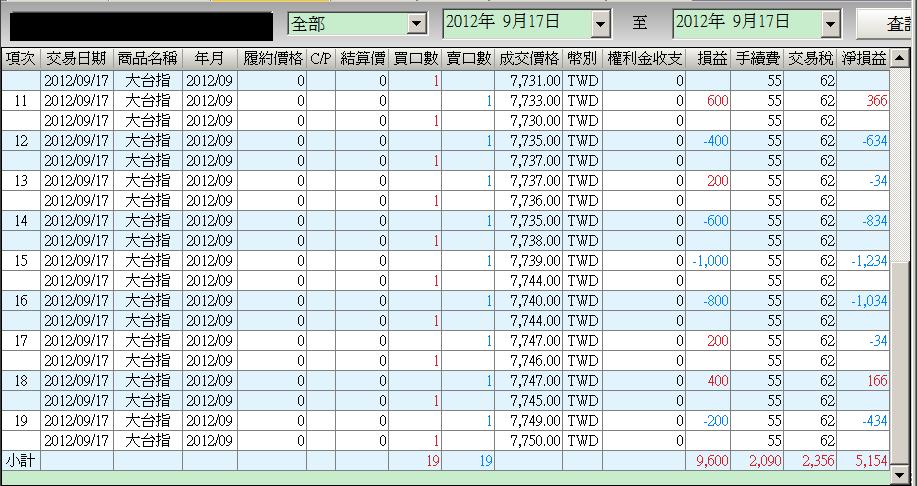Click the 7,736.00 price cell
This screenshot has width=917, height=486.
[529, 201]
